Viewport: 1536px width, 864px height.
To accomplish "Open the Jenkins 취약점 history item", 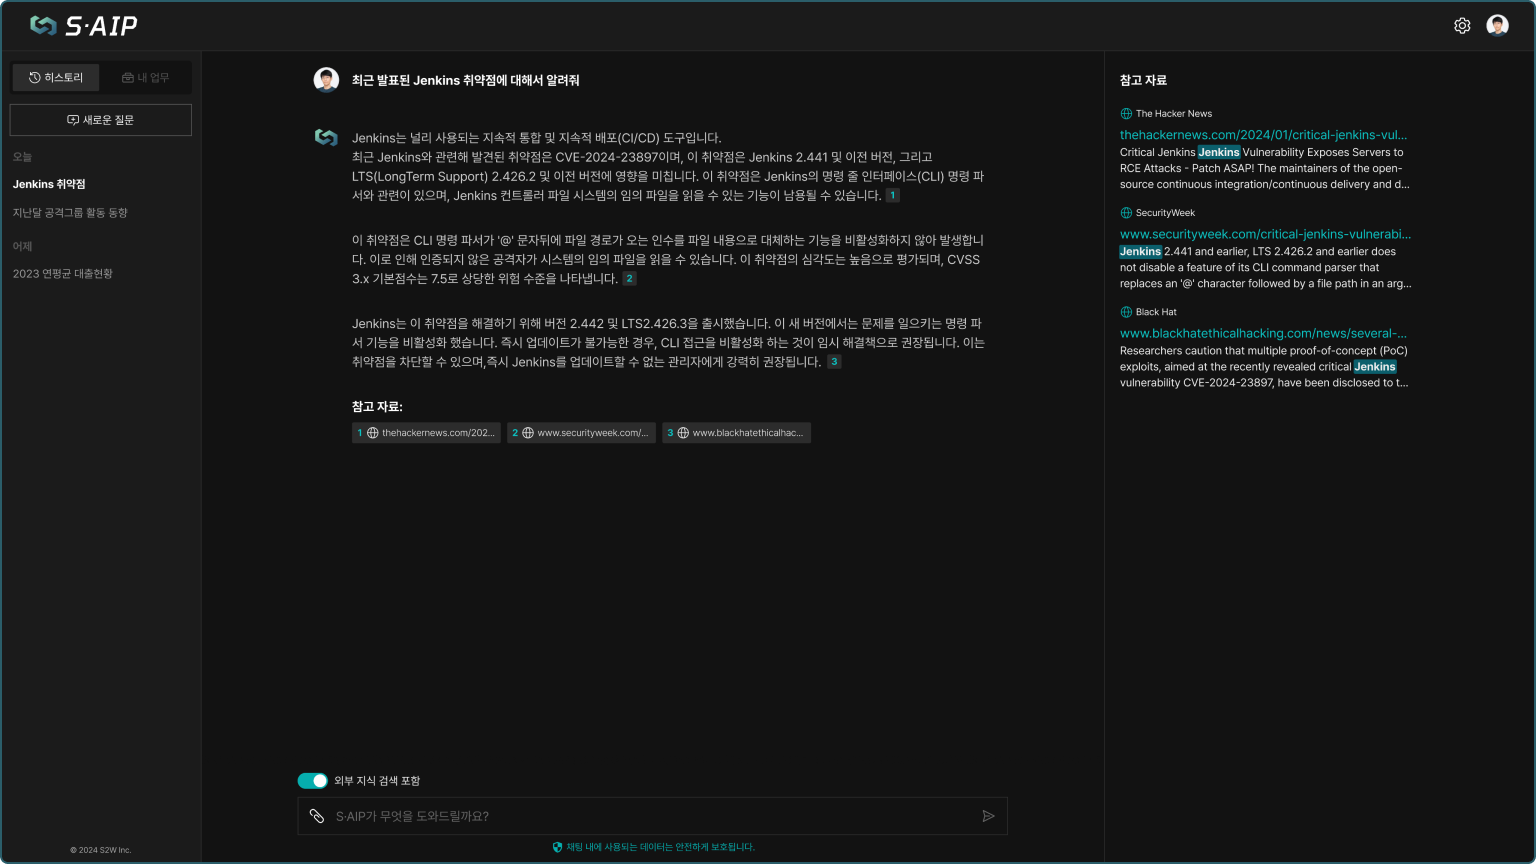I will pos(49,184).
